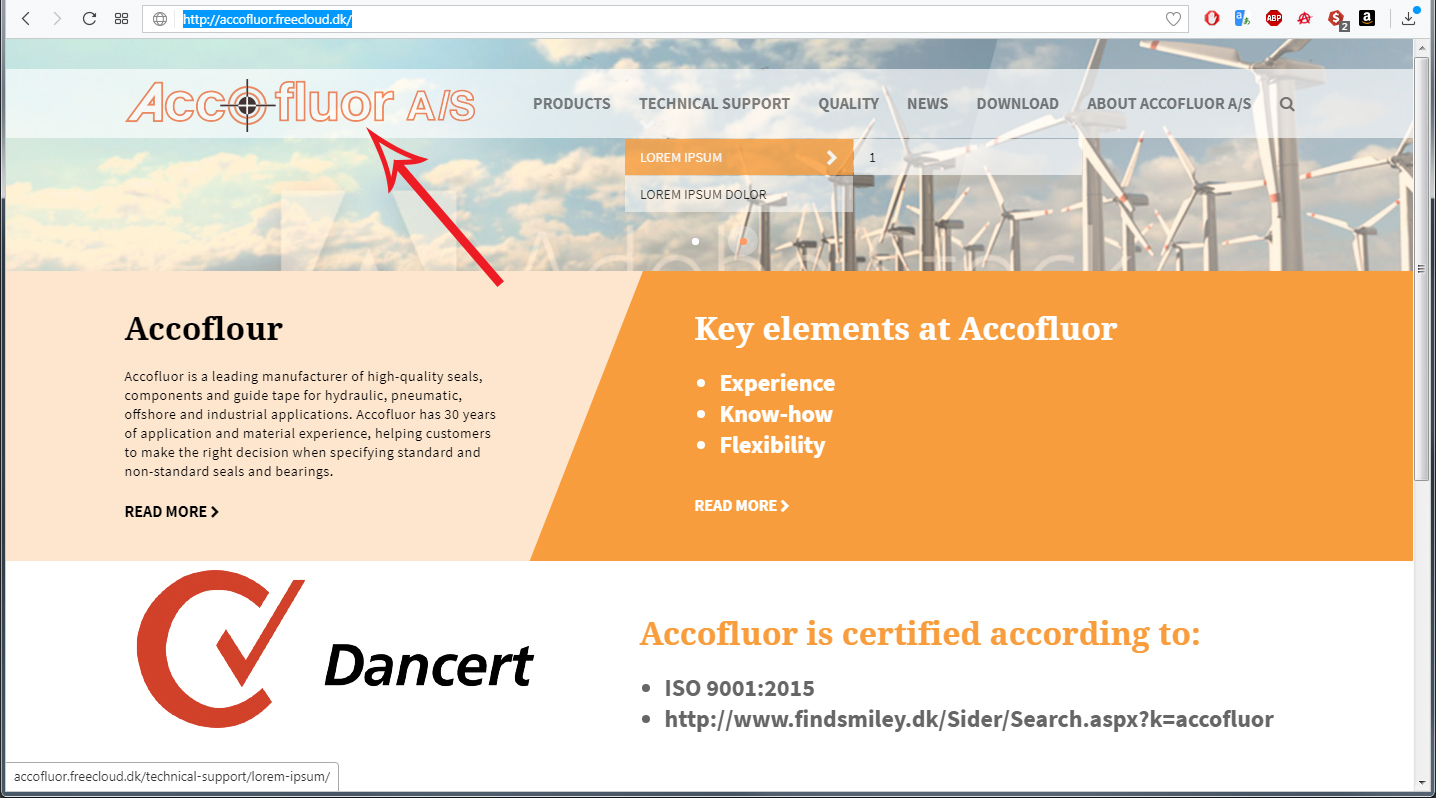Click the Dancert certification logo
The image size is (1436, 798).
(335, 648)
